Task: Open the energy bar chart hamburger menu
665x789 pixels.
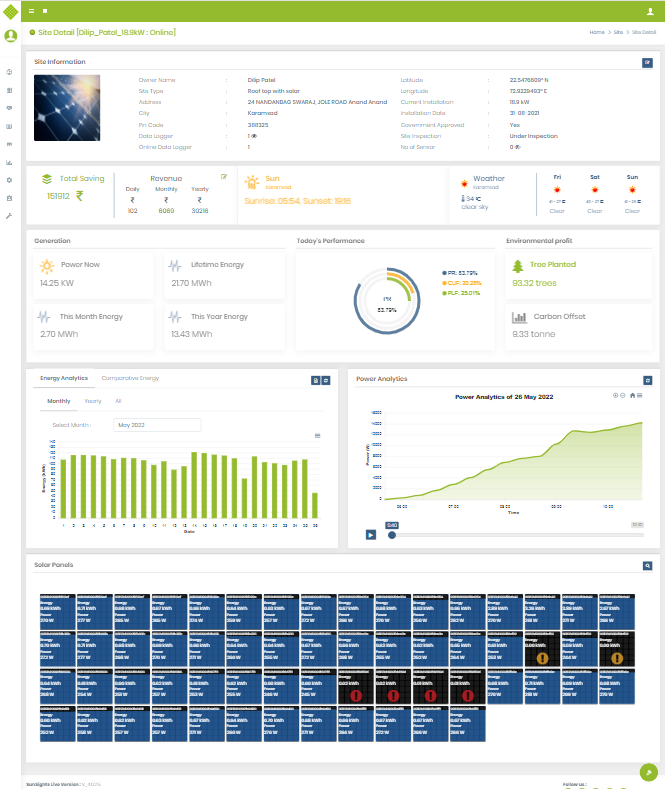Action: (317, 436)
